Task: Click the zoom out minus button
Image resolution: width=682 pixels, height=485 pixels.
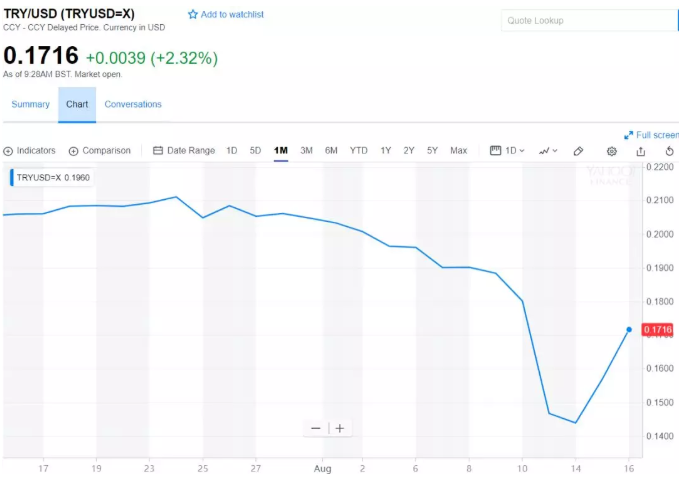Action: [316, 428]
